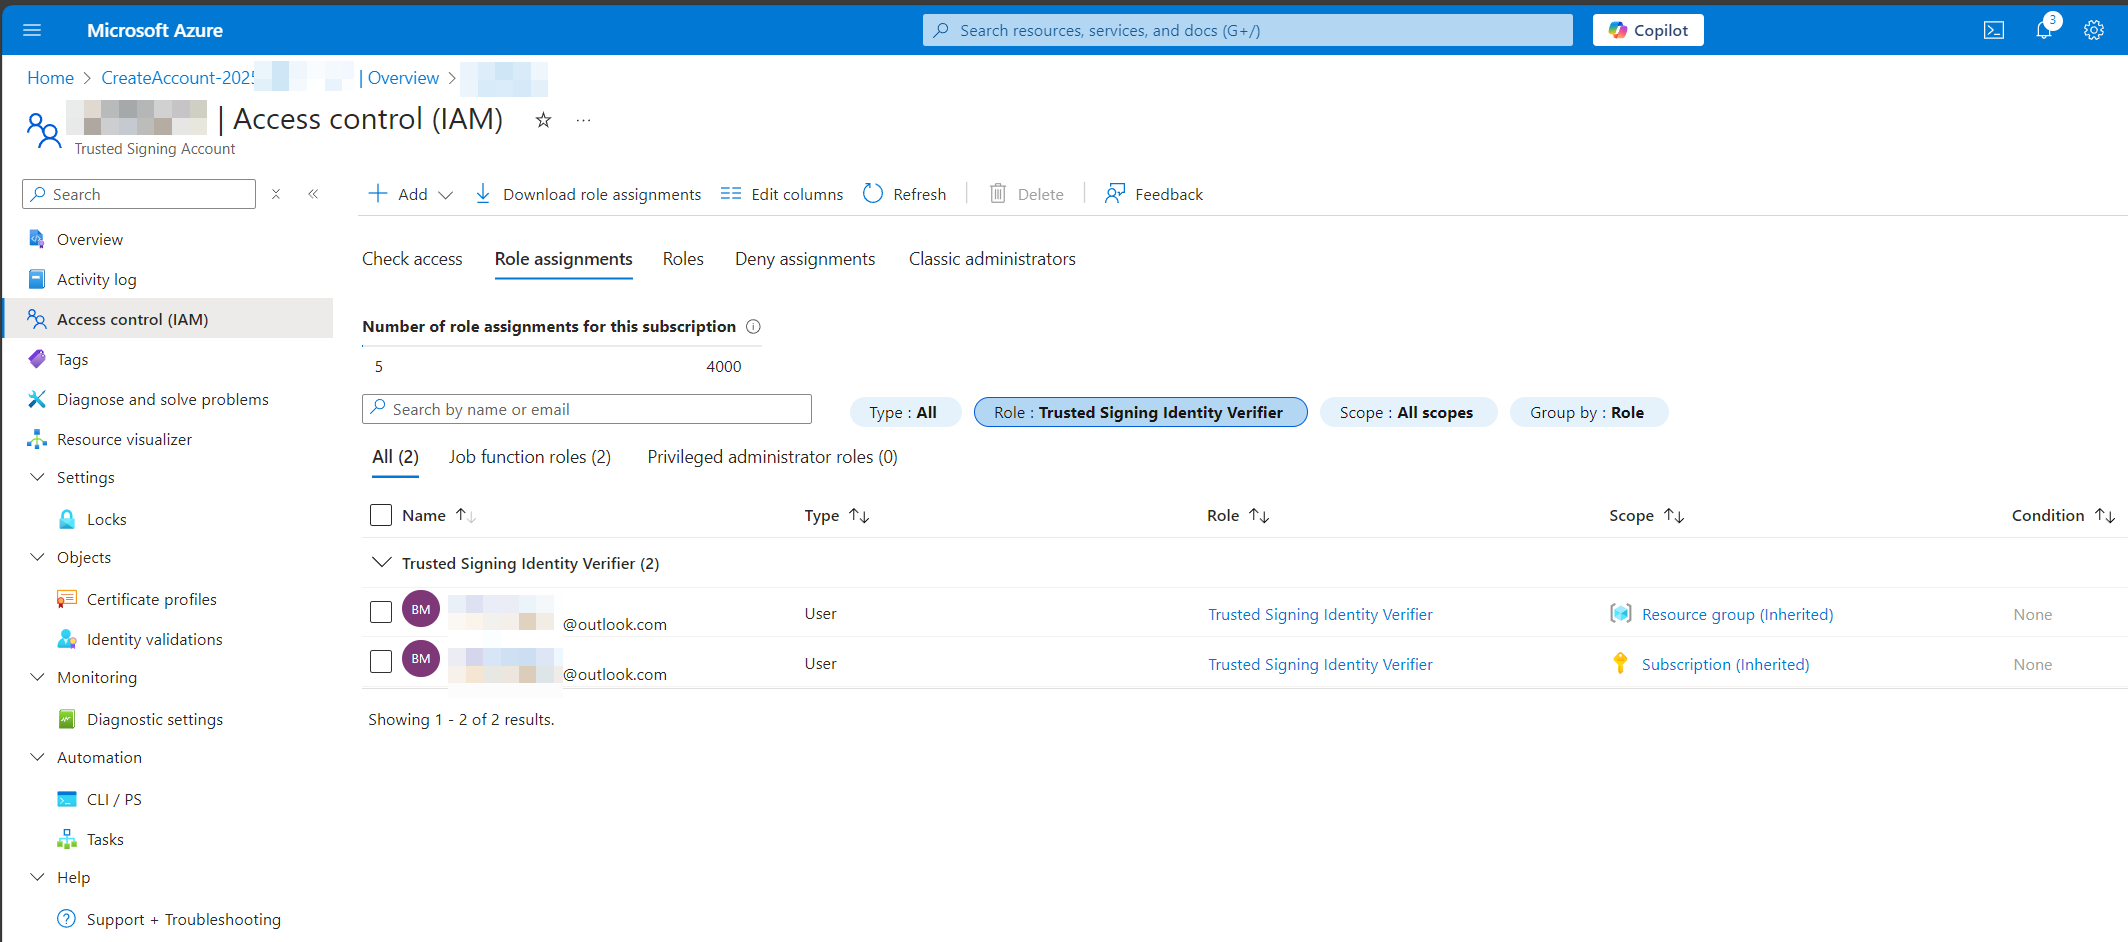Screen dimensions: 2128x942
Task: Check the select-all box in the name column header
Action: pos(381,515)
